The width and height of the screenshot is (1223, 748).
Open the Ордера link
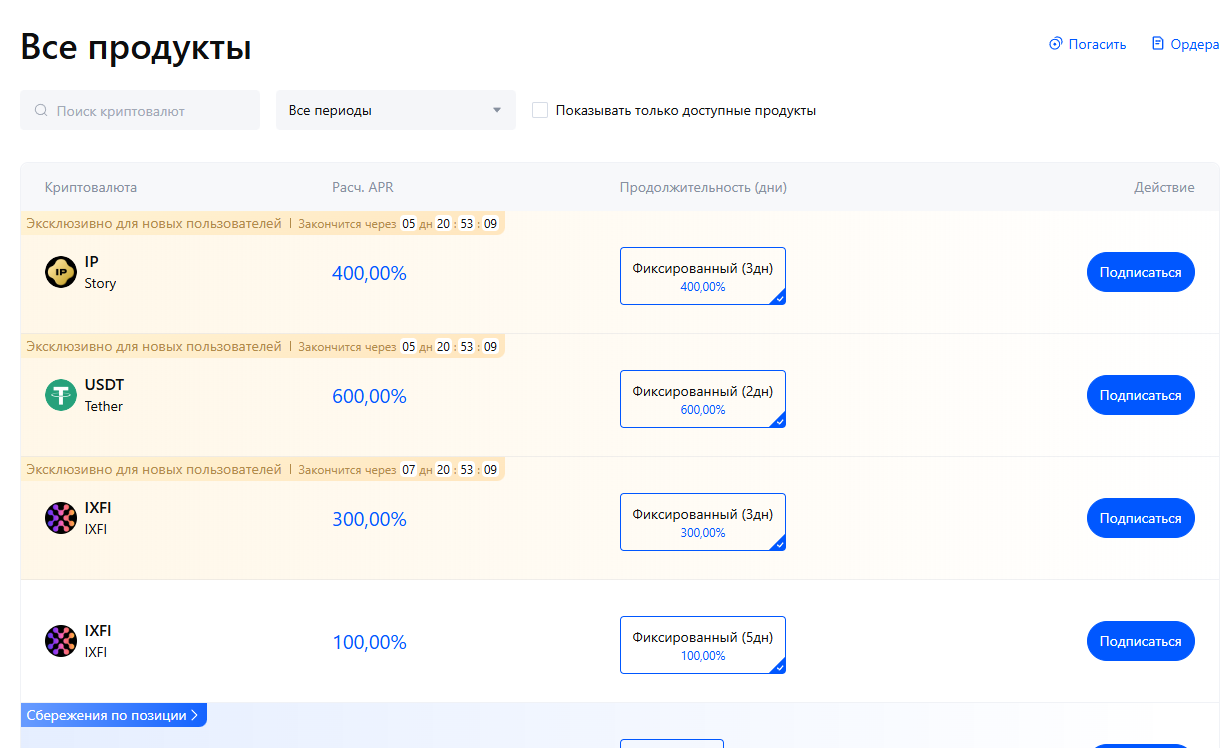coord(1194,44)
